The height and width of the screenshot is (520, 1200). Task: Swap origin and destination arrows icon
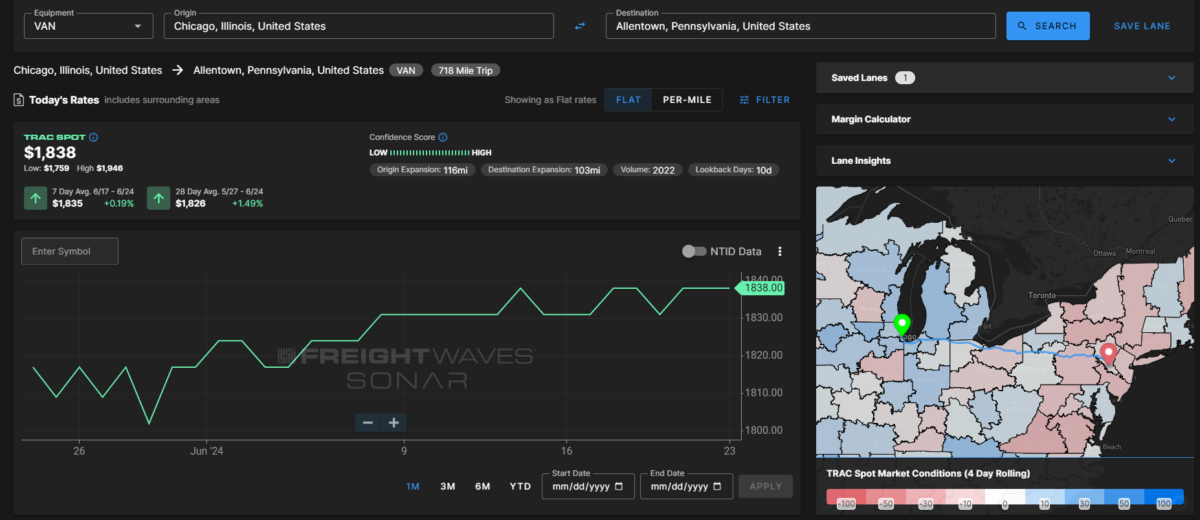(579, 26)
